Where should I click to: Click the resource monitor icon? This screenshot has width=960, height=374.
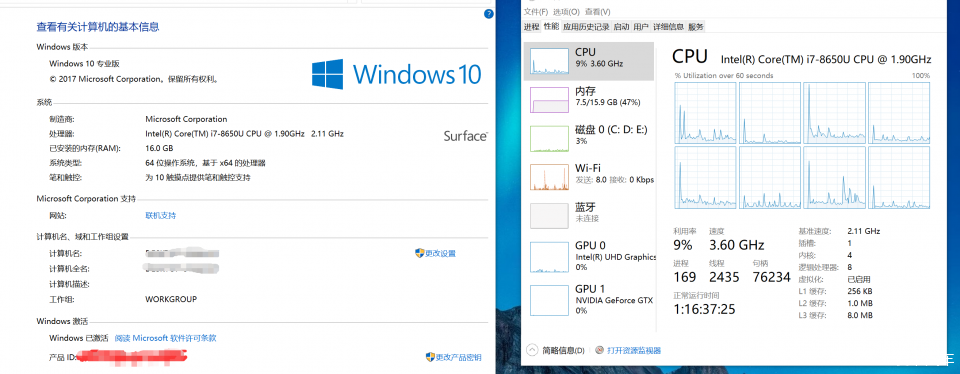coord(599,351)
